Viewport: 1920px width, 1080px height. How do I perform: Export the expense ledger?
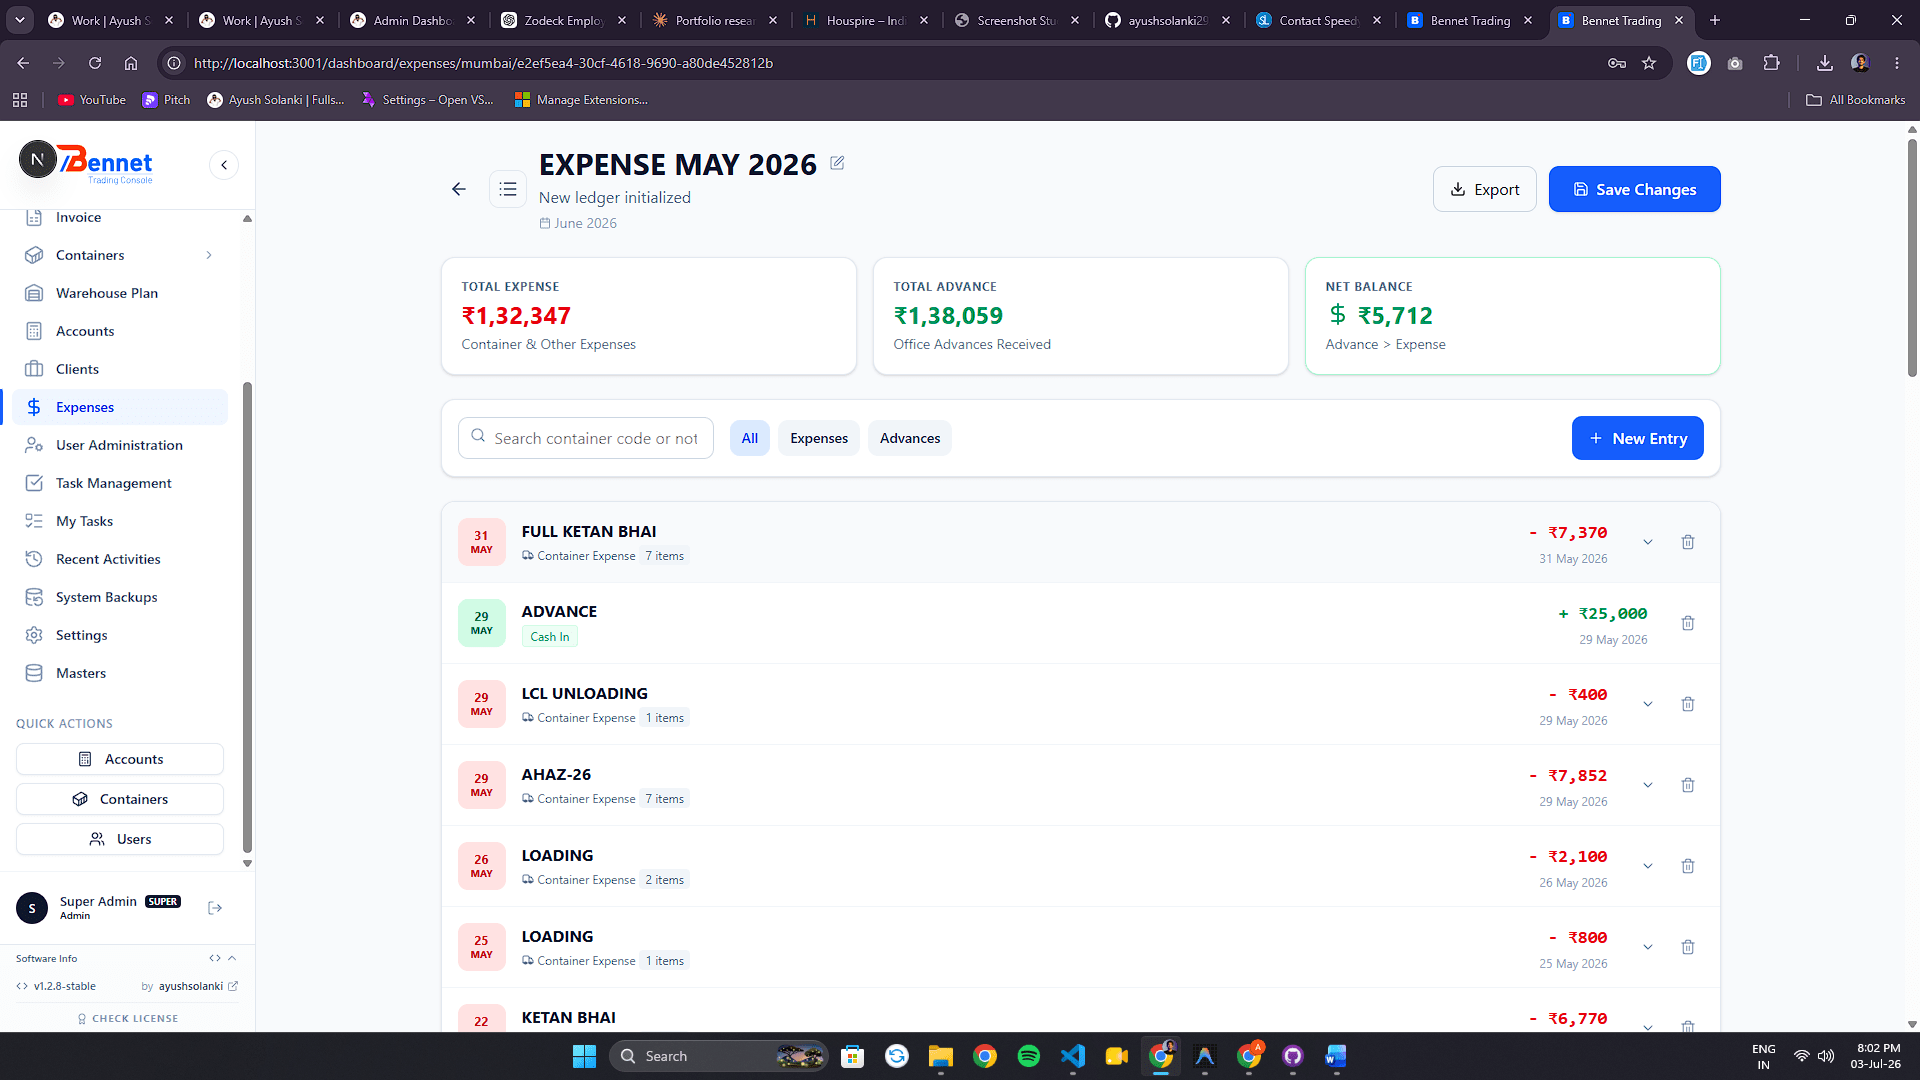(1484, 189)
